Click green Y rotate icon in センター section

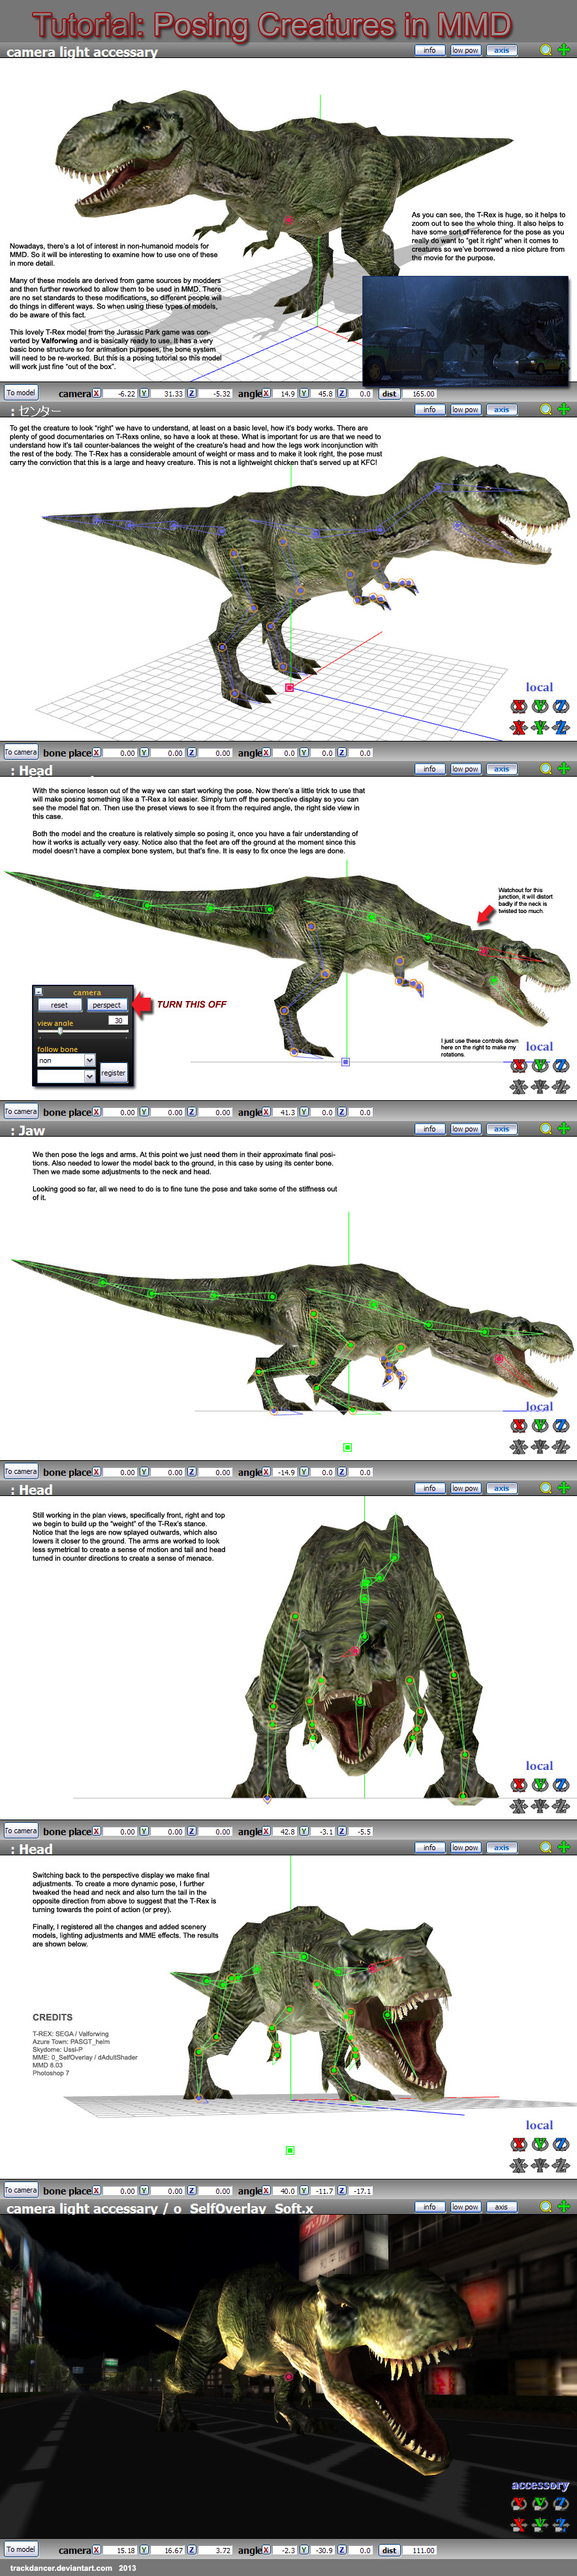pos(540,706)
